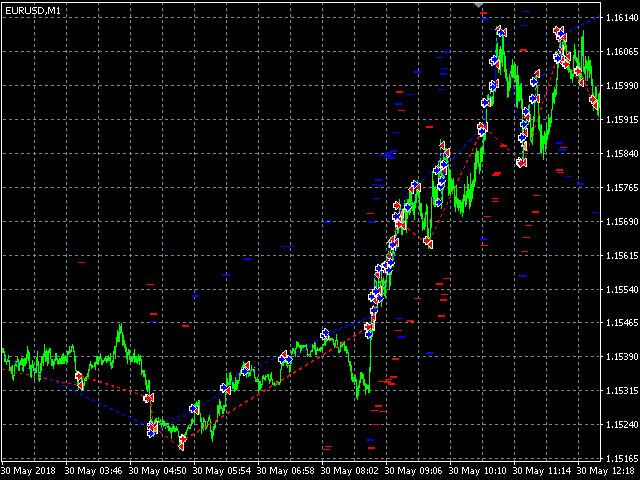Click the EURUSD,M1 chart symbol label
640x480 pixels.
(33, 11)
